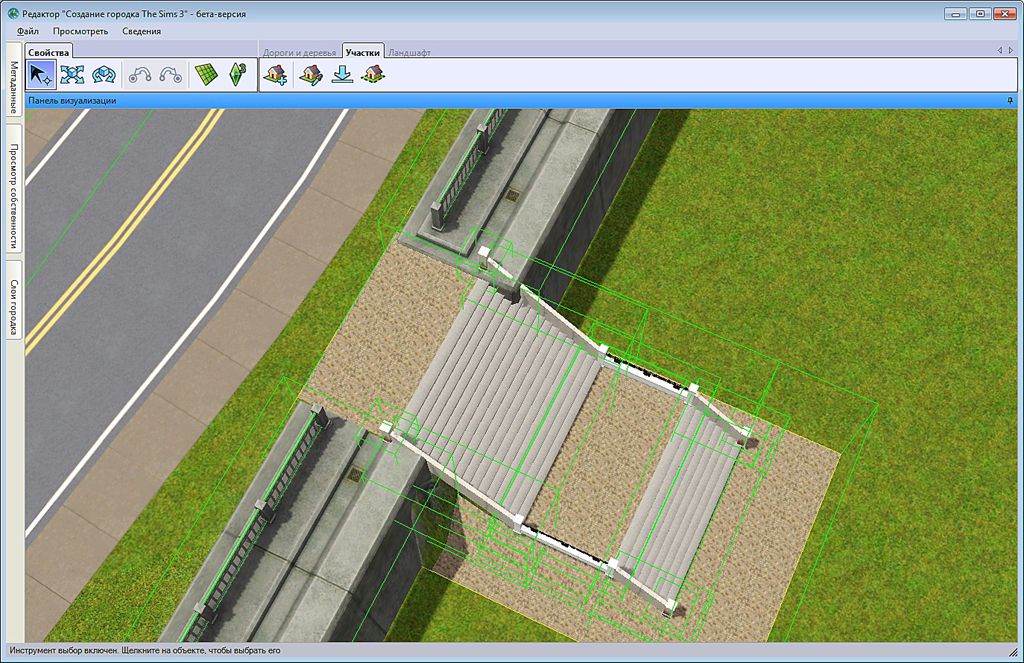1024x663 pixels.
Task: Switch to the Ландшафт tab
Action: 409,51
